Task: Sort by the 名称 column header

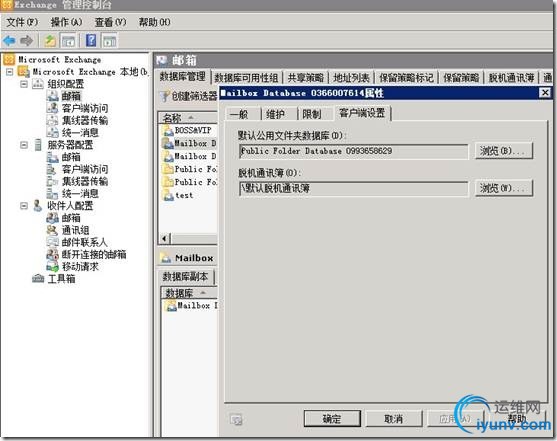Action: (188, 118)
